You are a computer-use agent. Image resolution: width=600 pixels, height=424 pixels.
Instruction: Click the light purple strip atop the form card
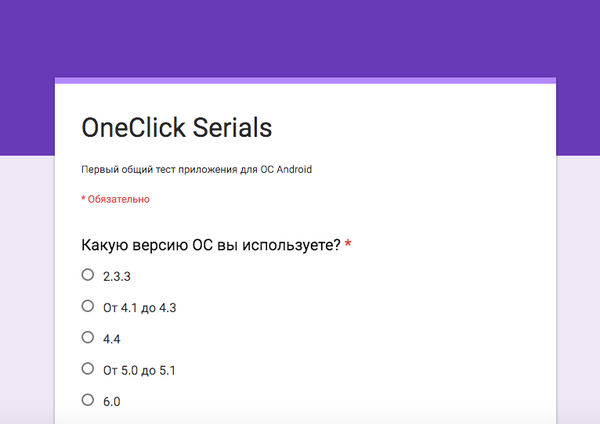click(300, 80)
